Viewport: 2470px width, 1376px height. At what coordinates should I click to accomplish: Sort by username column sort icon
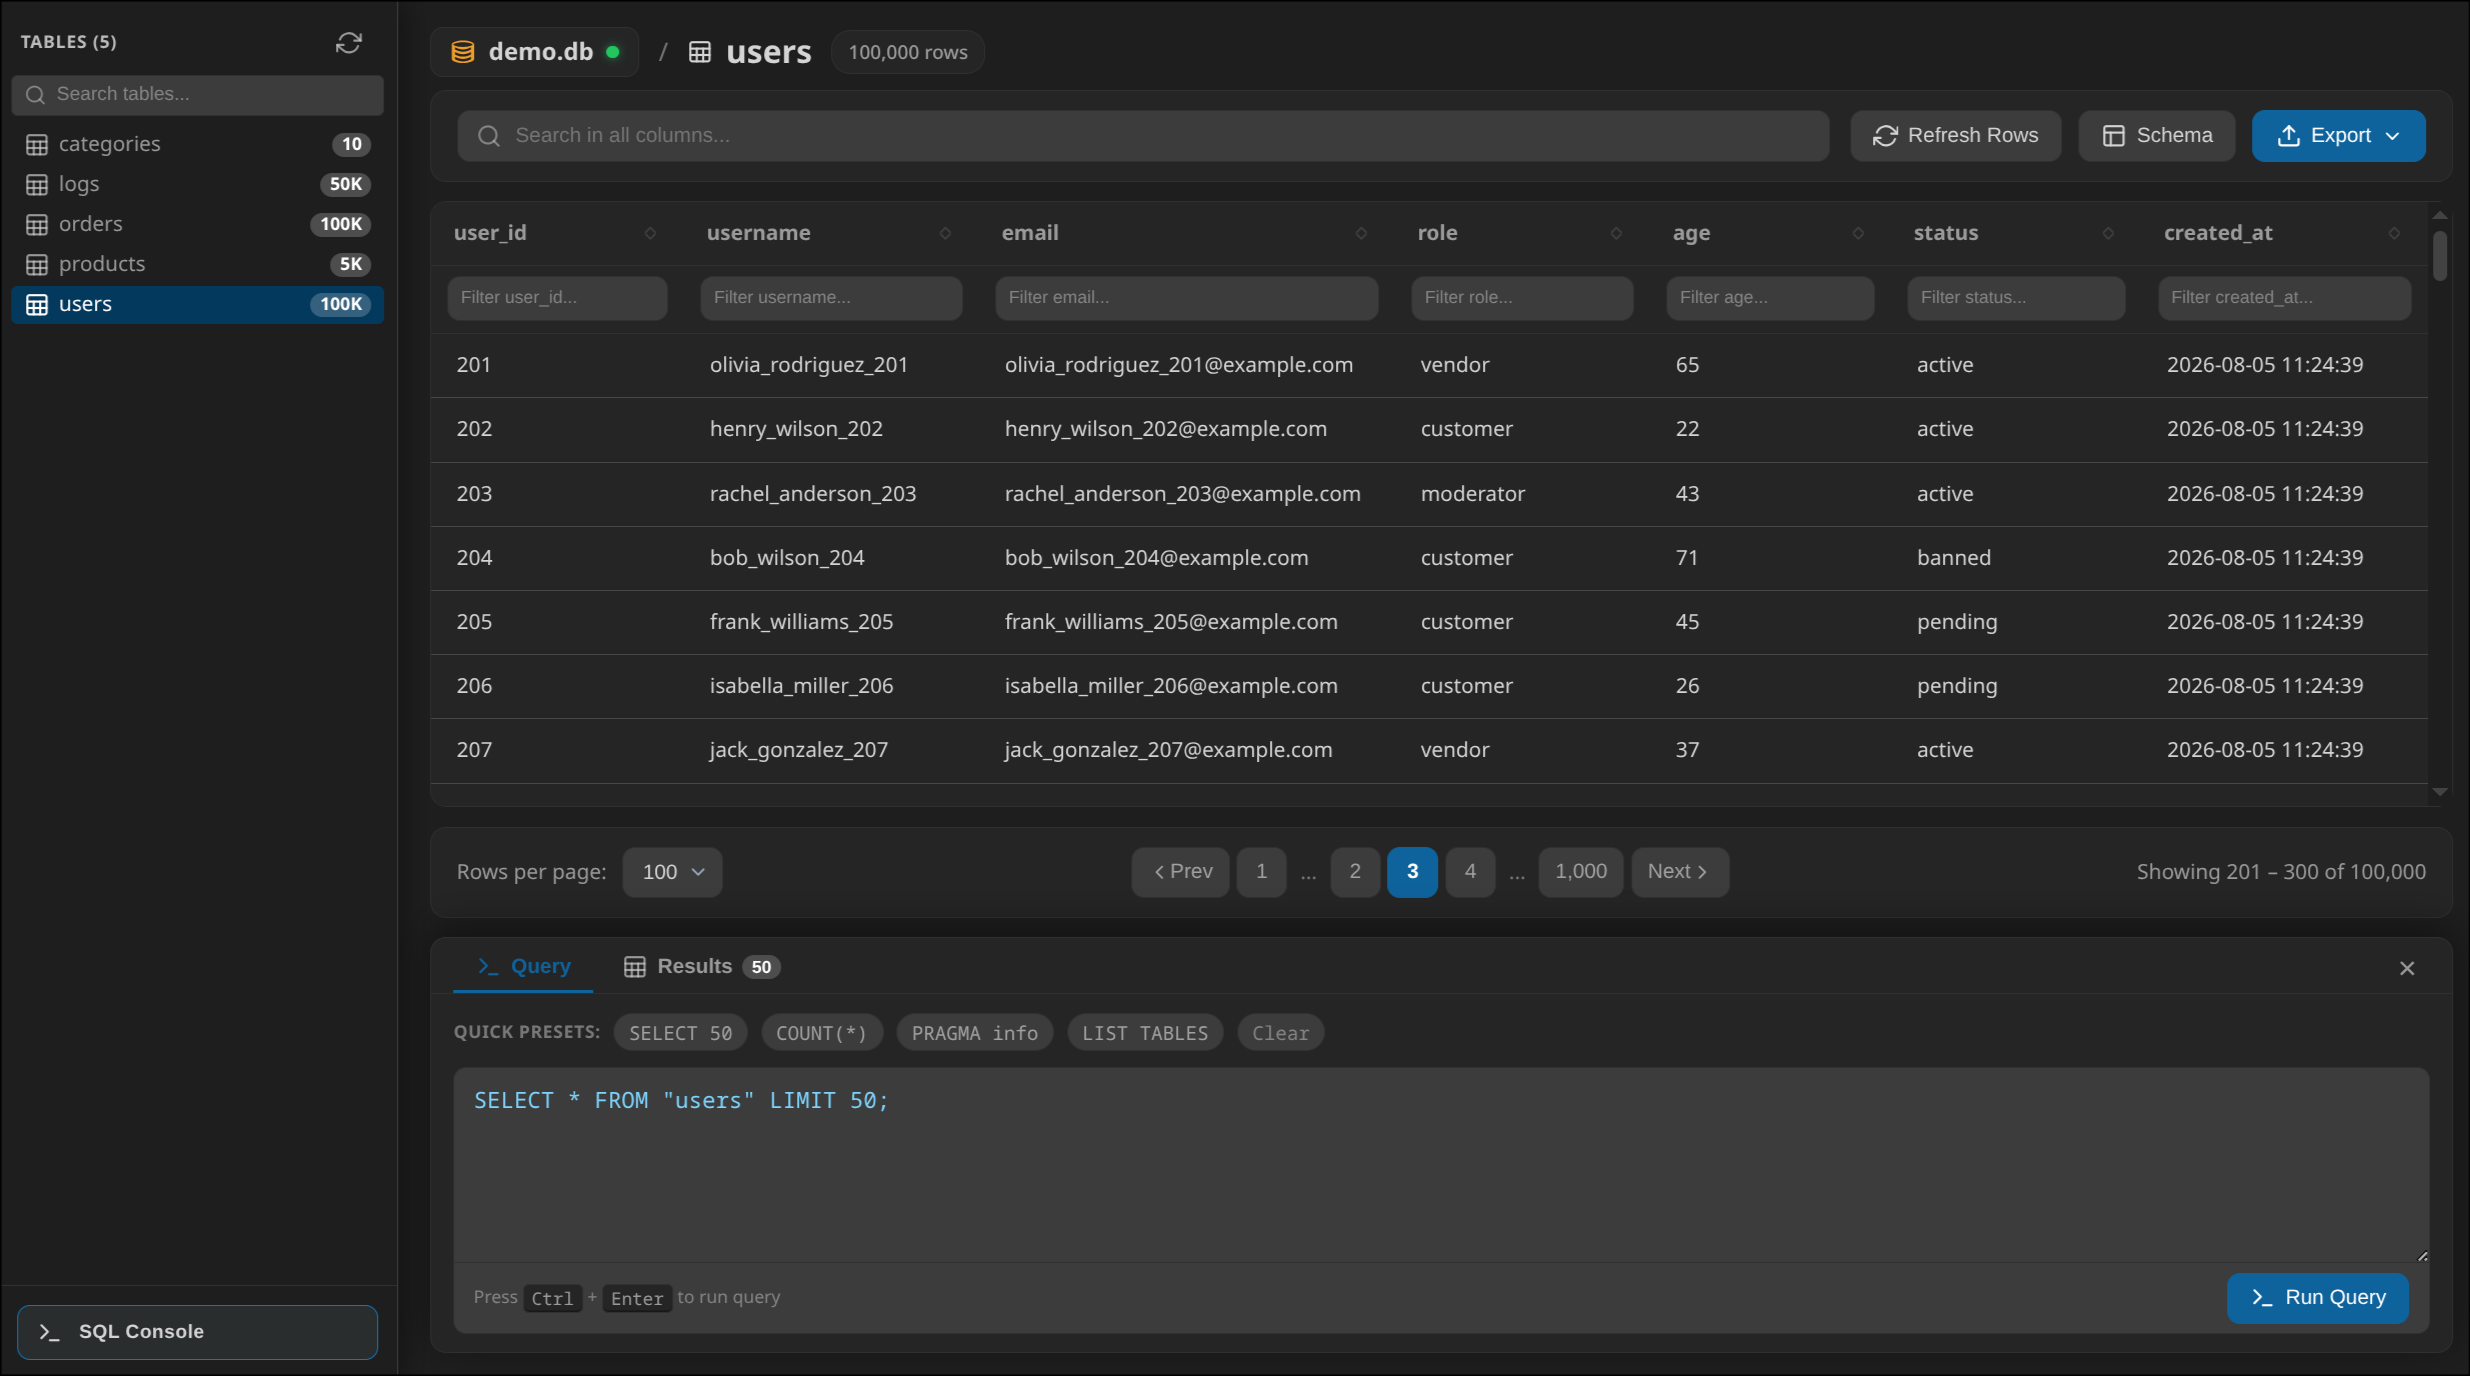945,233
